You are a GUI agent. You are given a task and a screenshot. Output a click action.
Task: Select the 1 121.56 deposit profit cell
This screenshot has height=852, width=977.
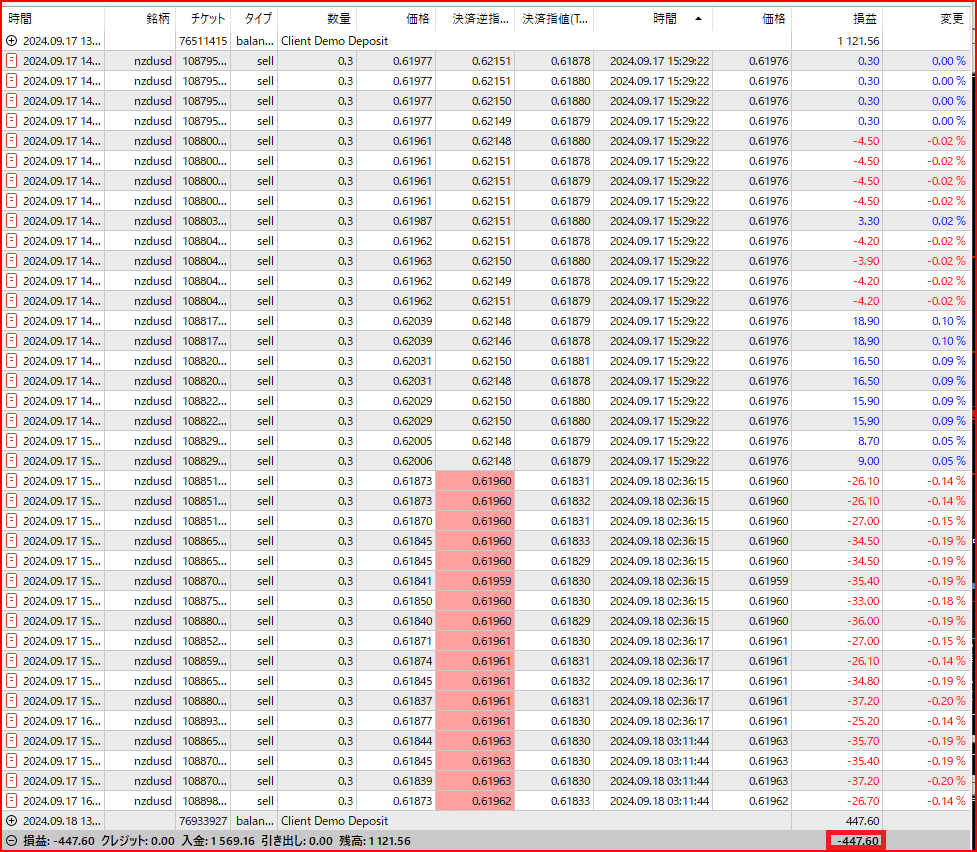(x=837, y=41)
